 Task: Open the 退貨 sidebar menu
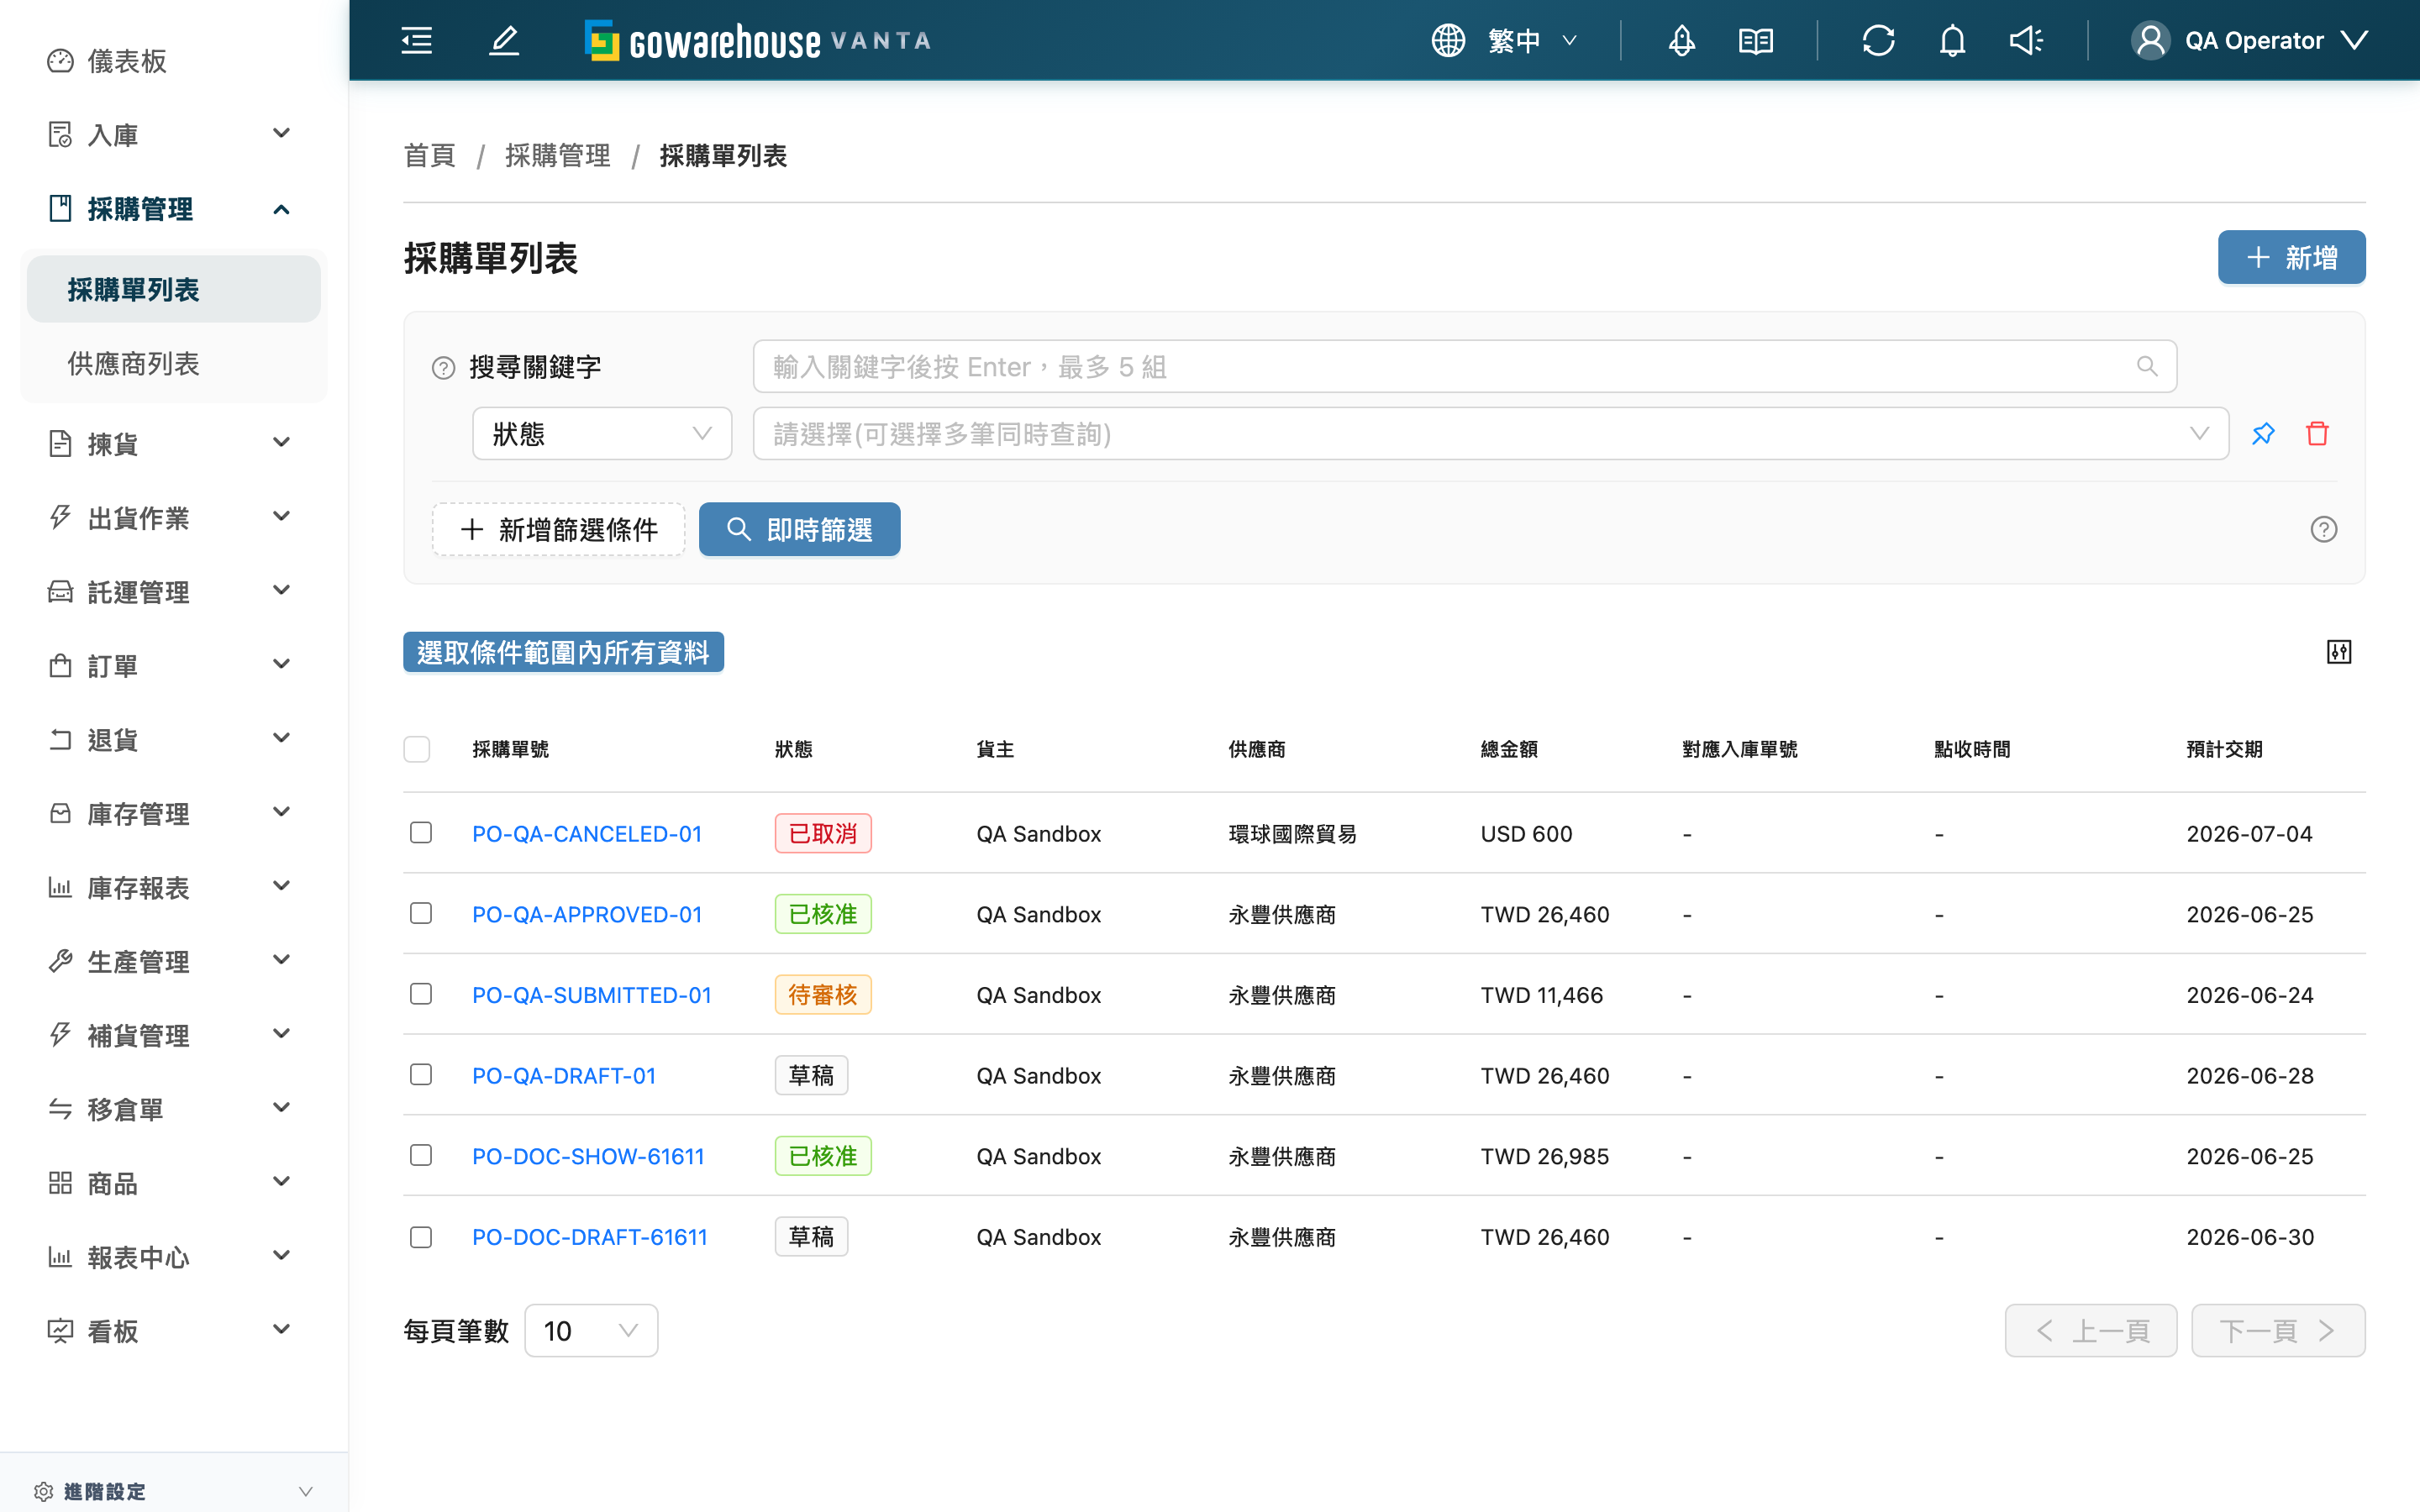coord(174,740)
